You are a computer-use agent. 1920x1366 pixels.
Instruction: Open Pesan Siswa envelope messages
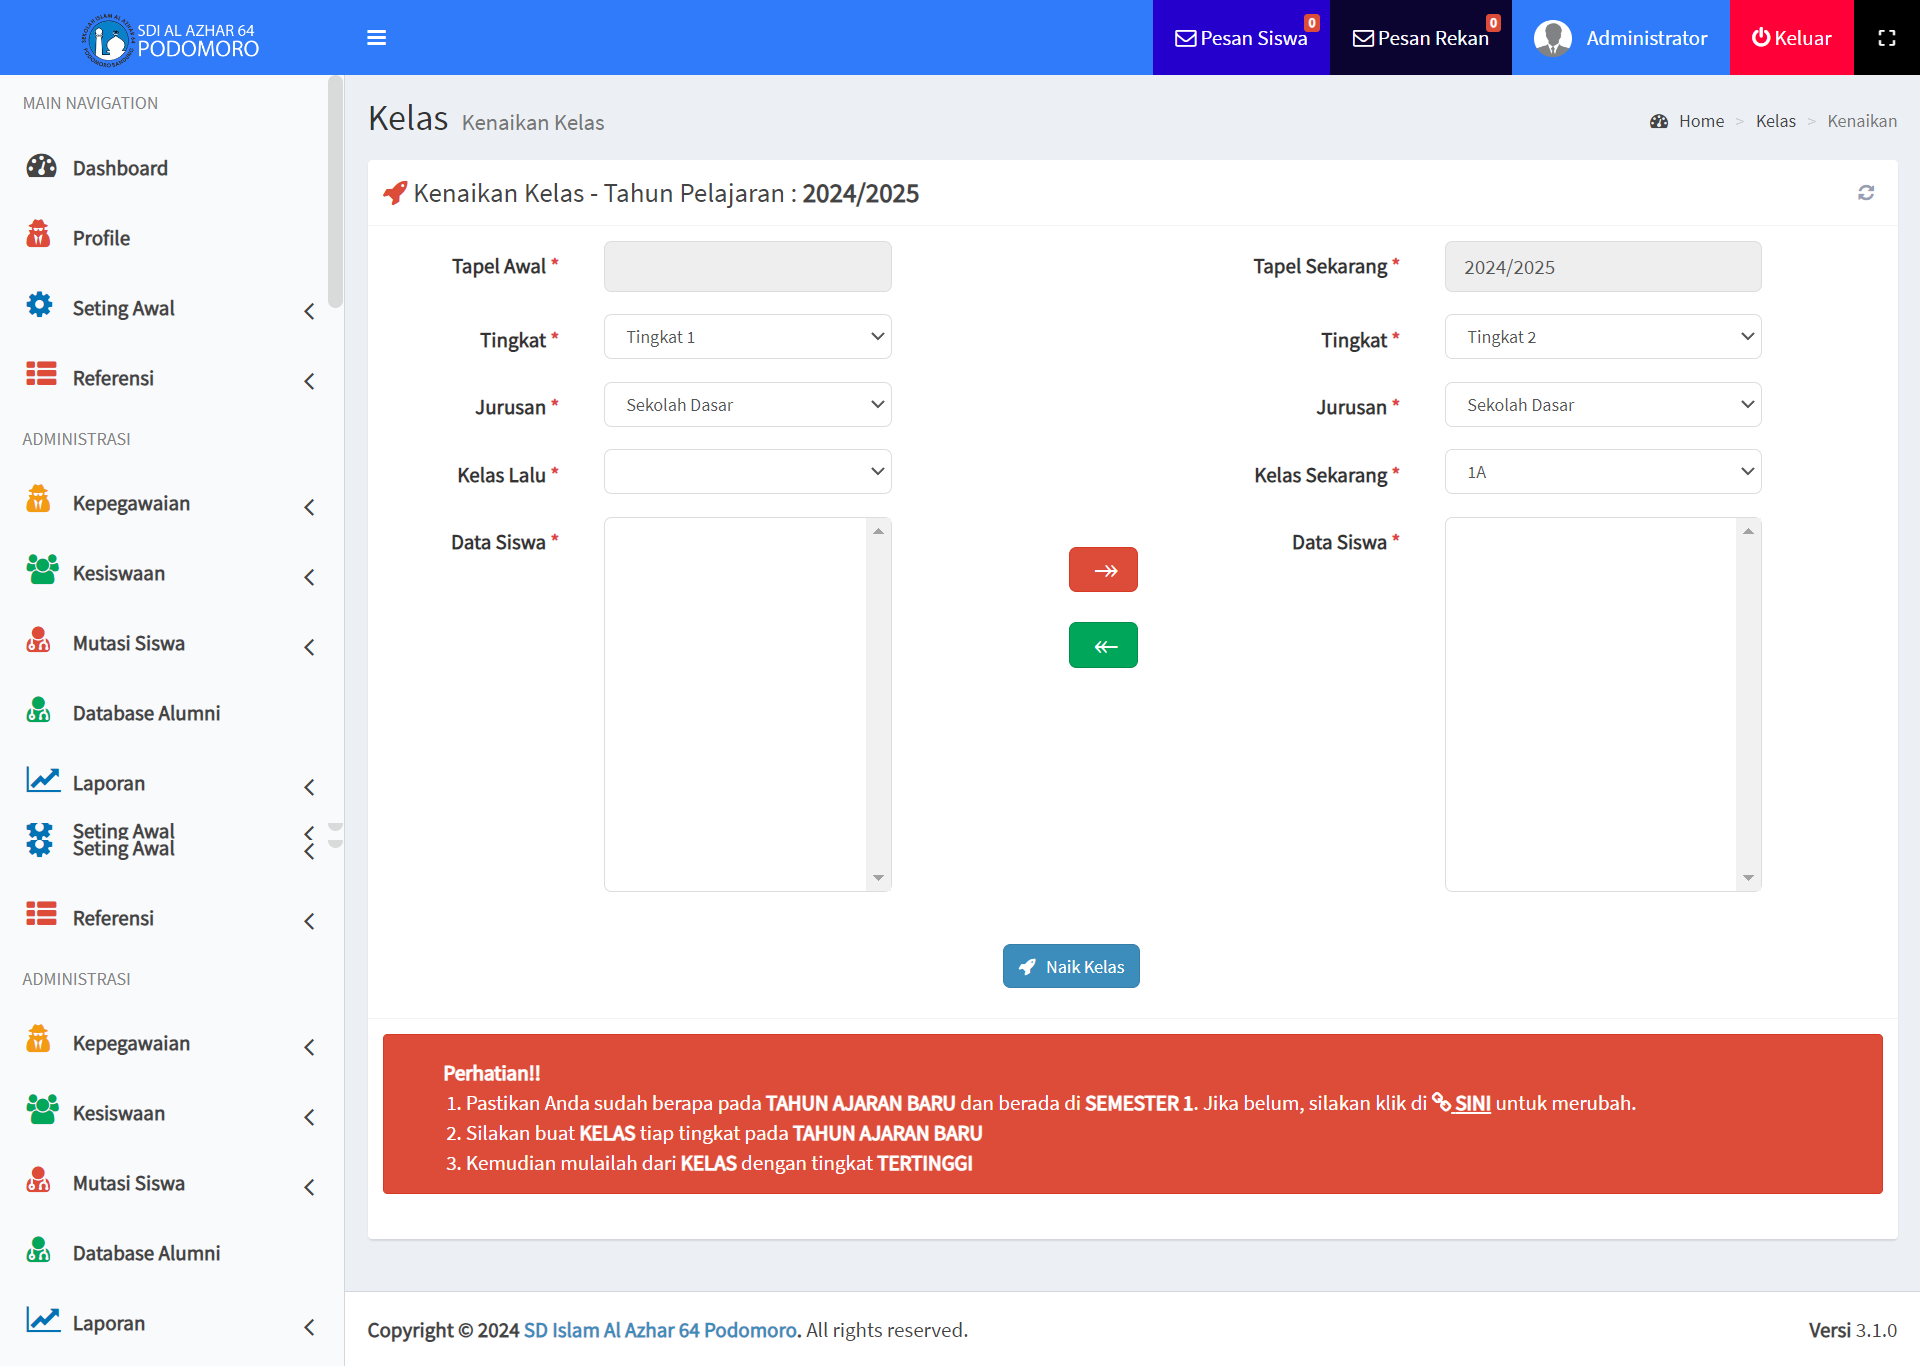(x=1240, y=38)
